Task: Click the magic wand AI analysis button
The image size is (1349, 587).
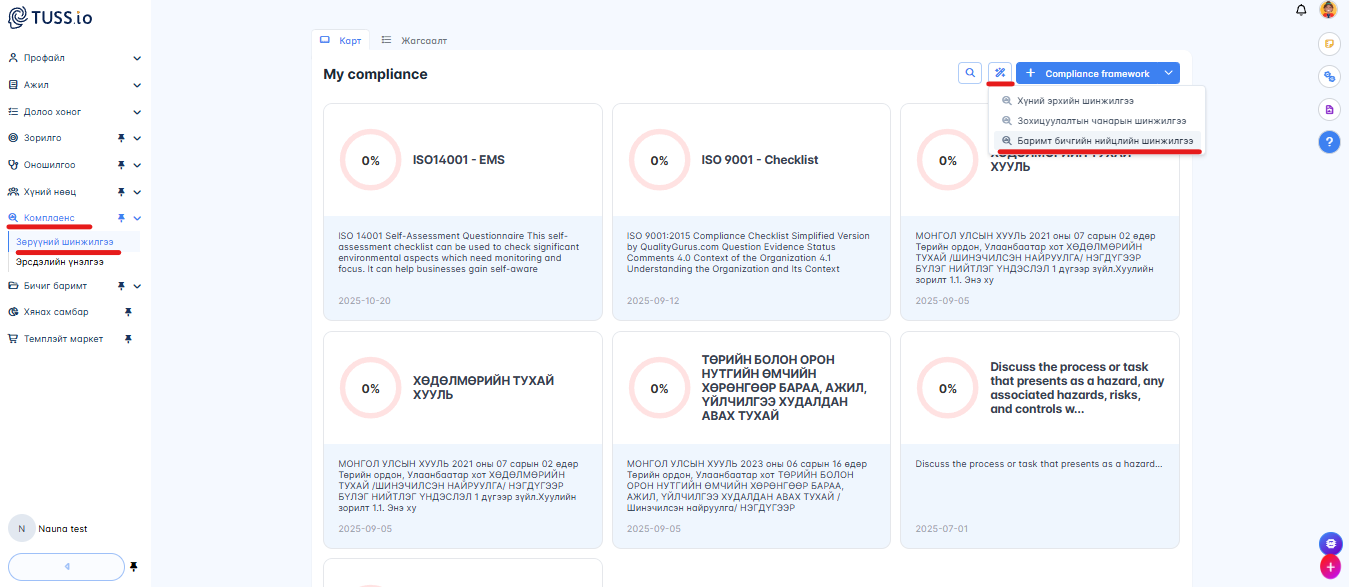Action: pos(1000,73)
